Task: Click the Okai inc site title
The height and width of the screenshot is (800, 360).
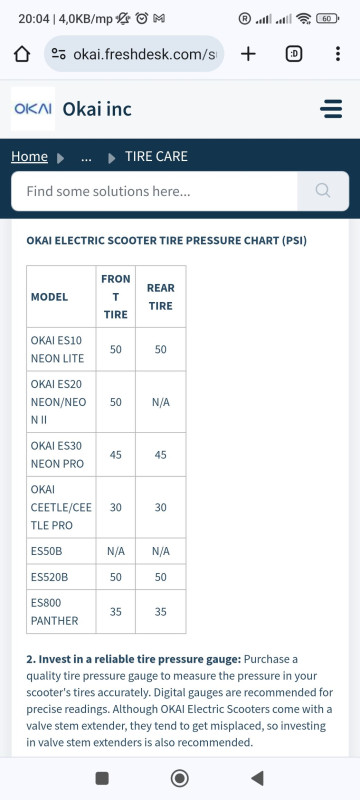Action: tap(97, 109)
